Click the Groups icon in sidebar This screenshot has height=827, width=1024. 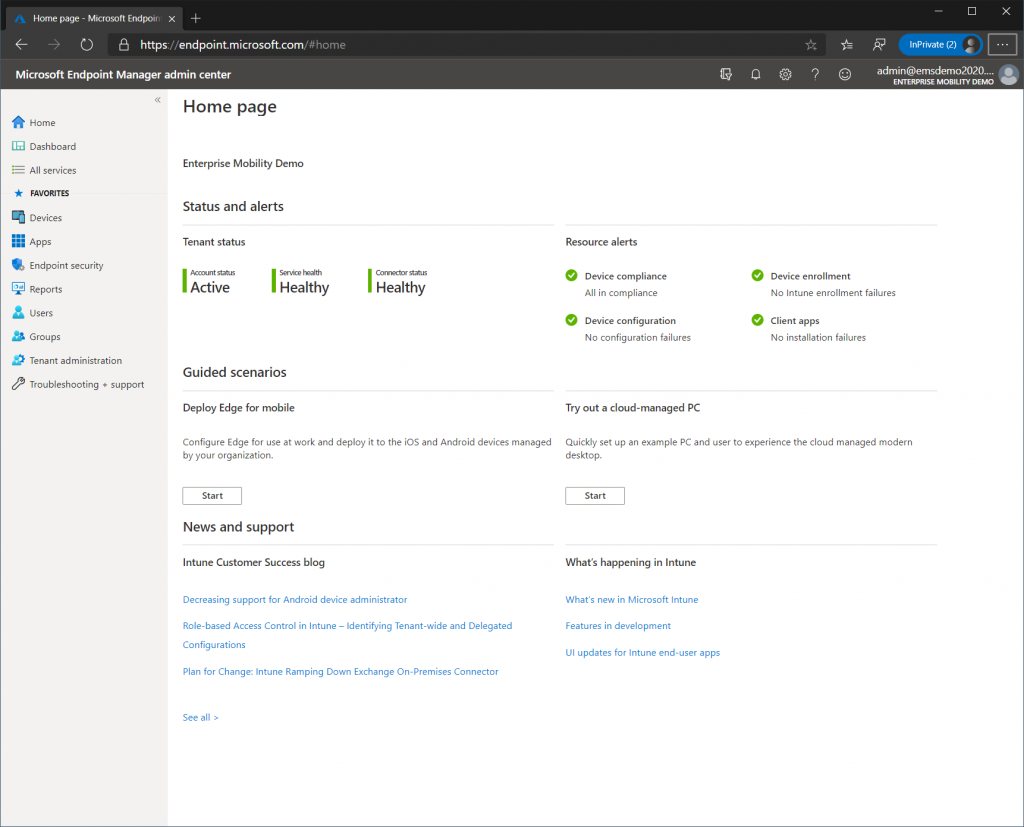[18, 336]
